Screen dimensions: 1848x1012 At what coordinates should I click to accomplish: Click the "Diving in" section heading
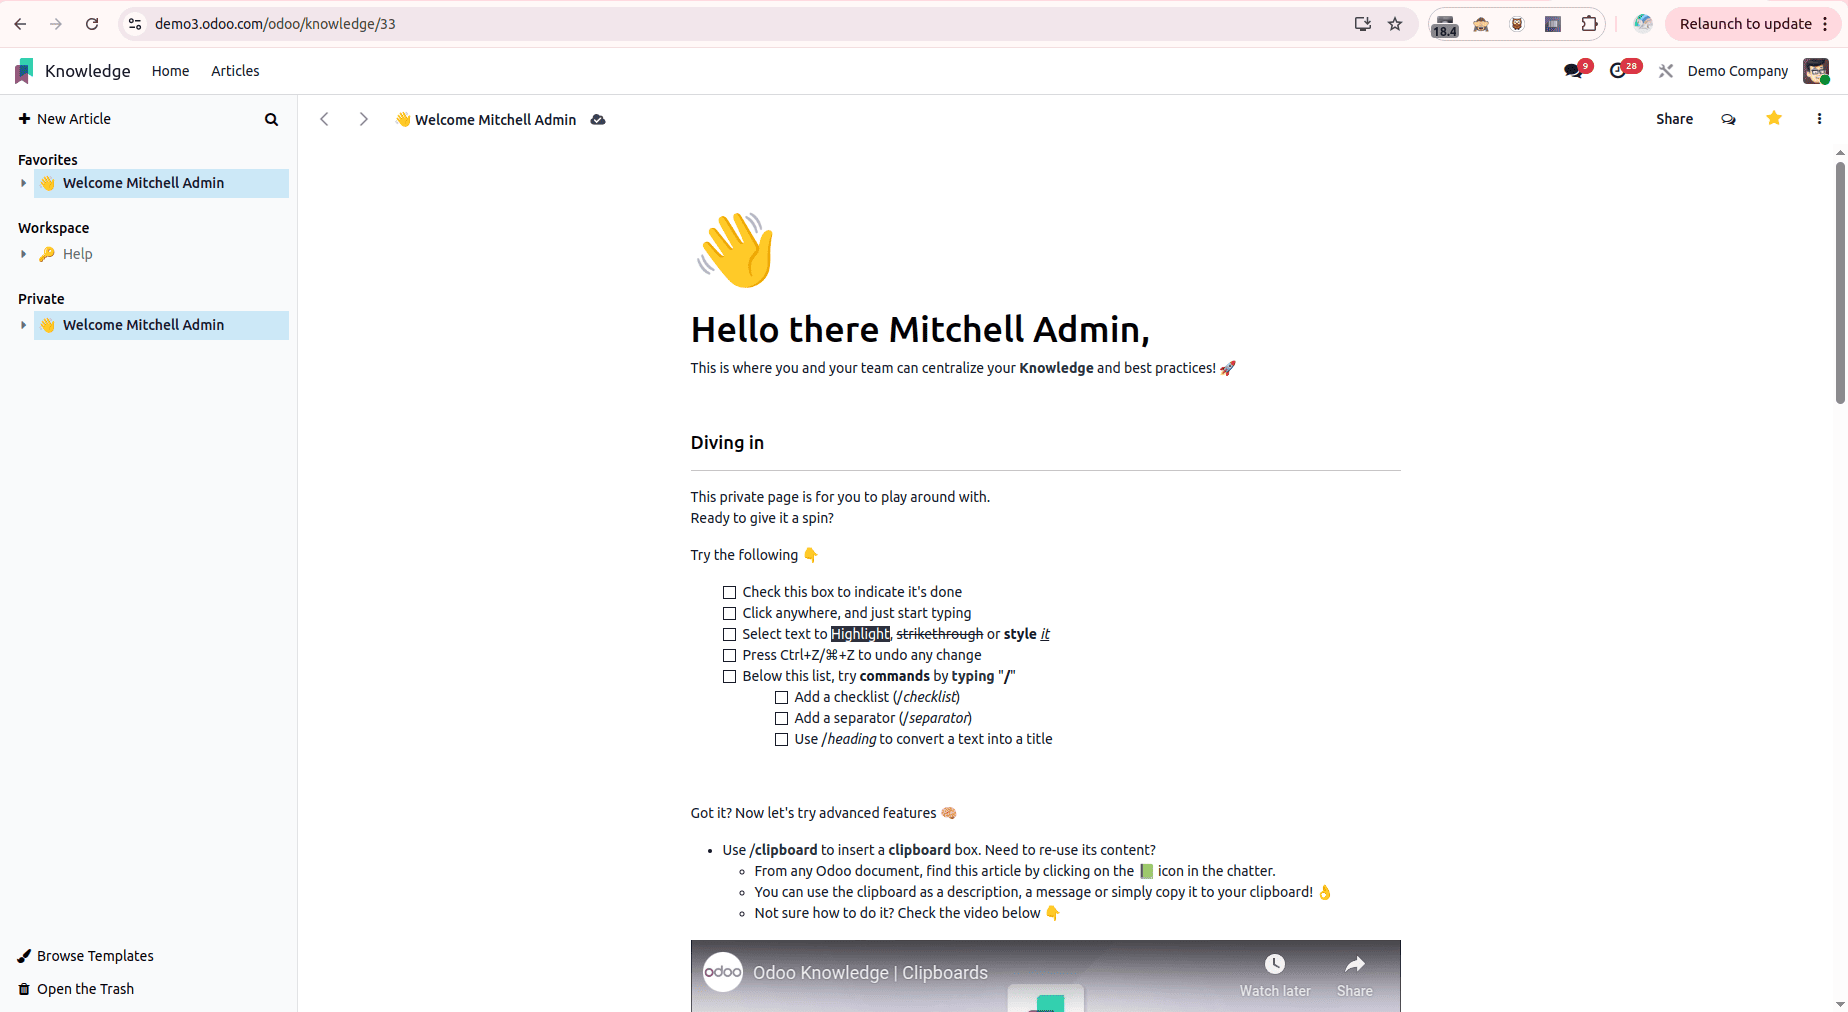pyautogui.click(x=727, y=443)
